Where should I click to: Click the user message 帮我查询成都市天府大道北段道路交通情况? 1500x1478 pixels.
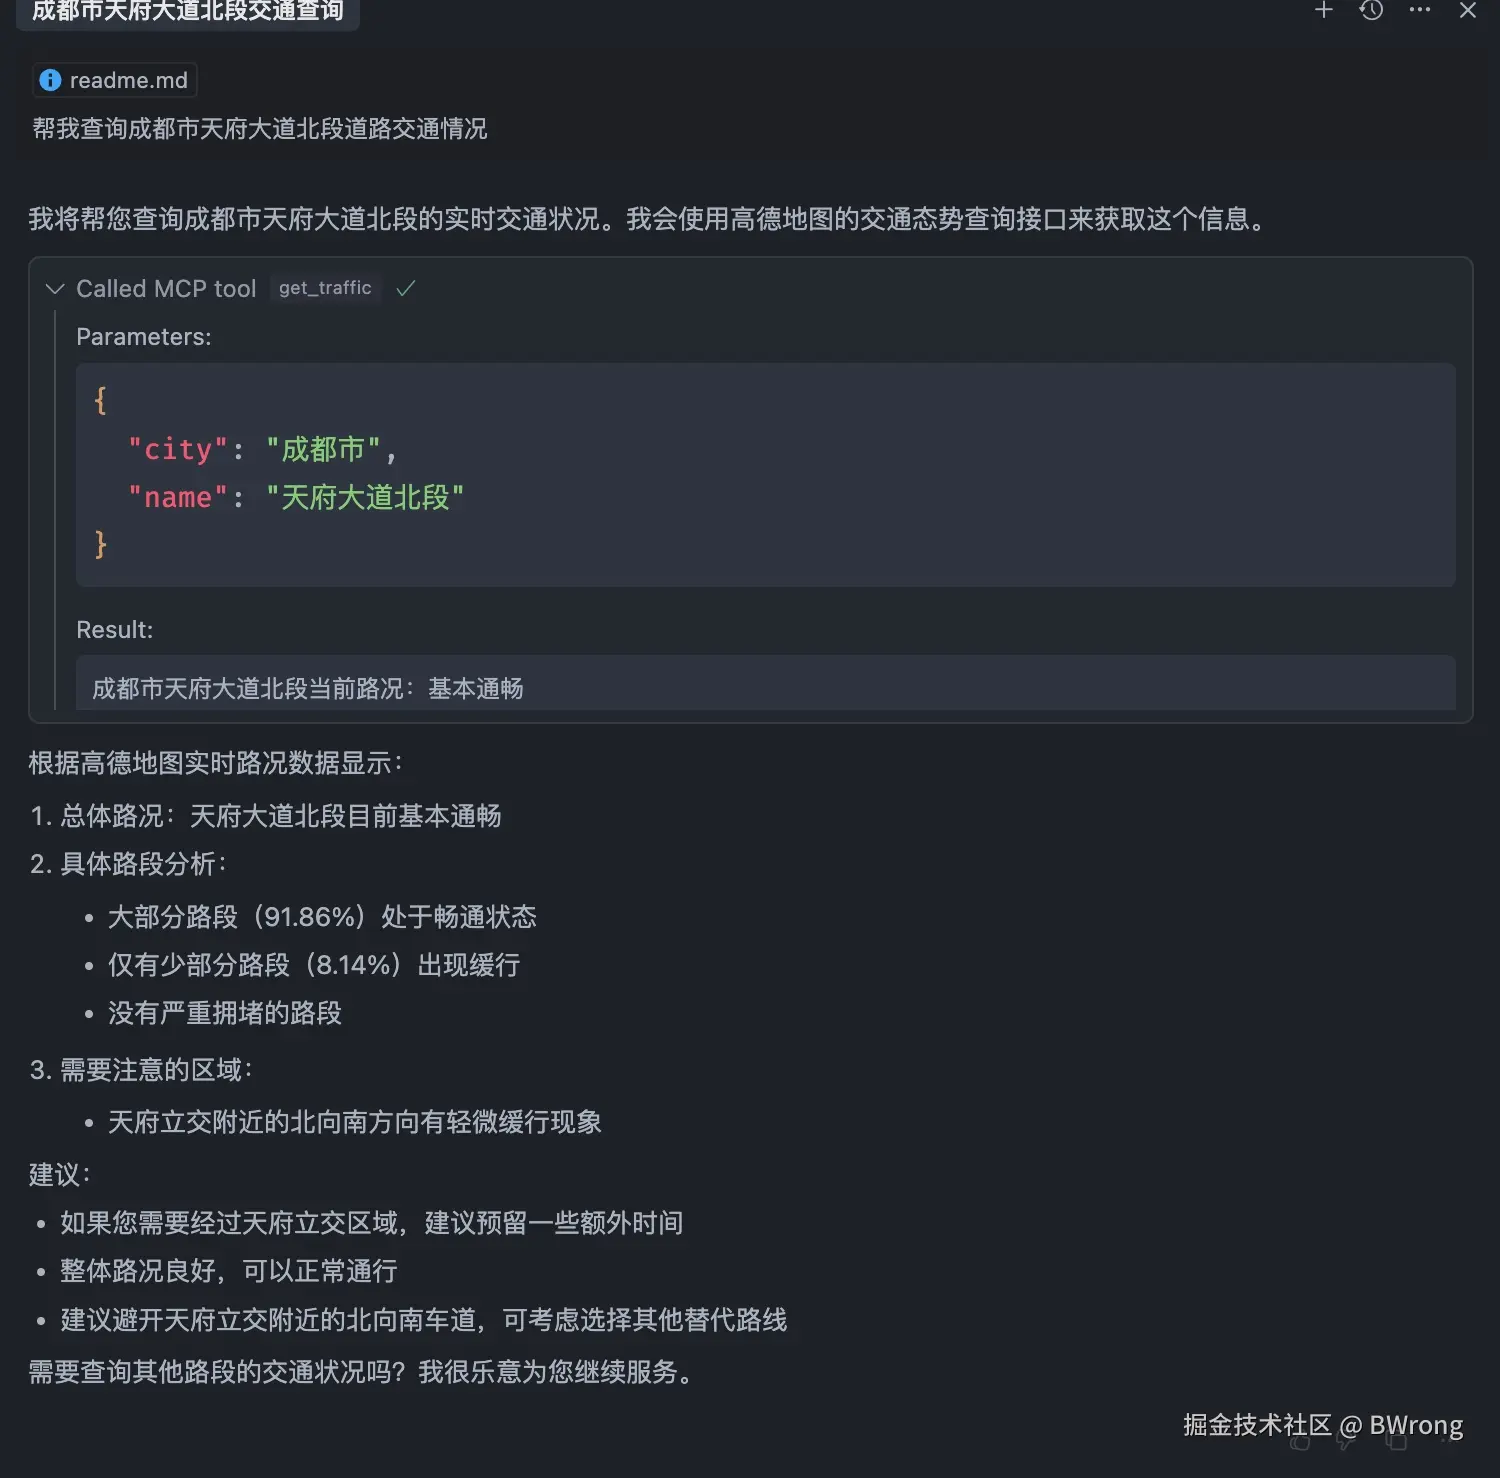click(x=260, y=129)
